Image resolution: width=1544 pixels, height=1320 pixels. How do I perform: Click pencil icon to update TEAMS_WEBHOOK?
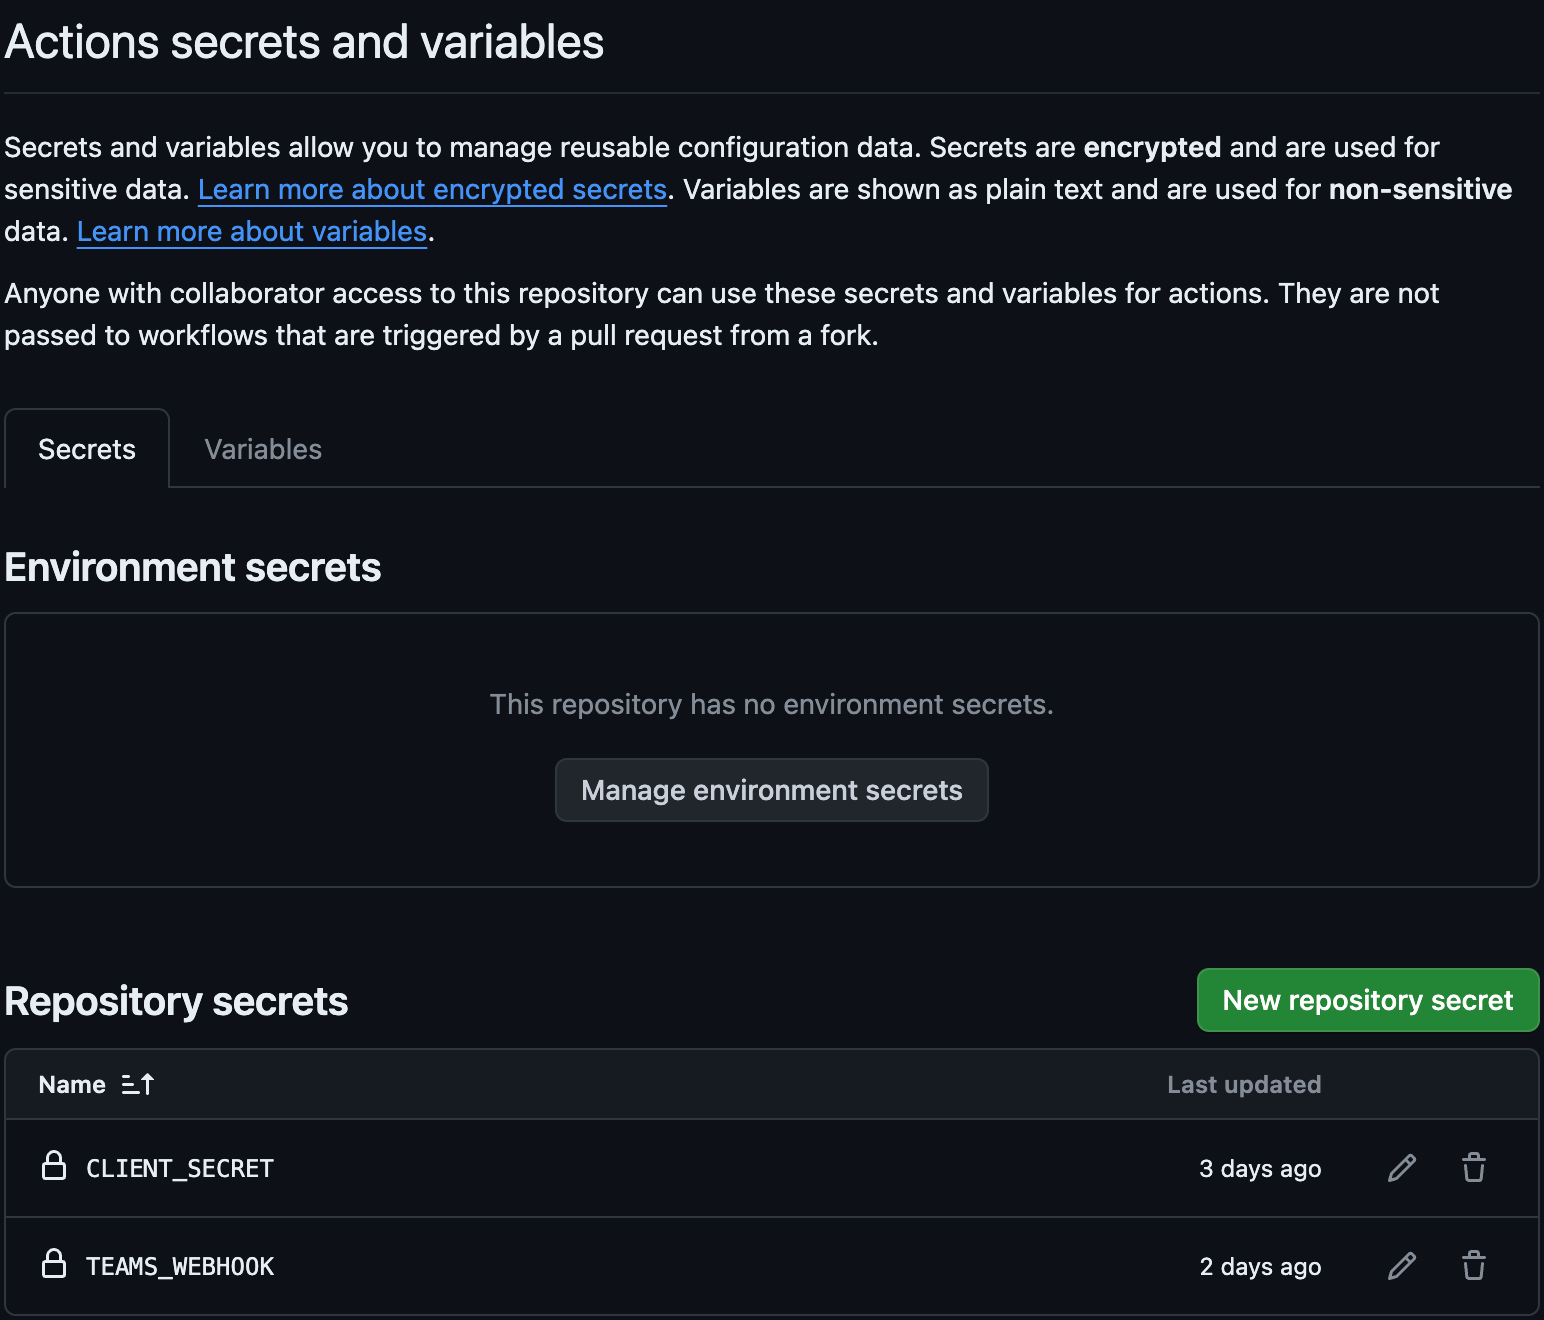(1402, 1266)
